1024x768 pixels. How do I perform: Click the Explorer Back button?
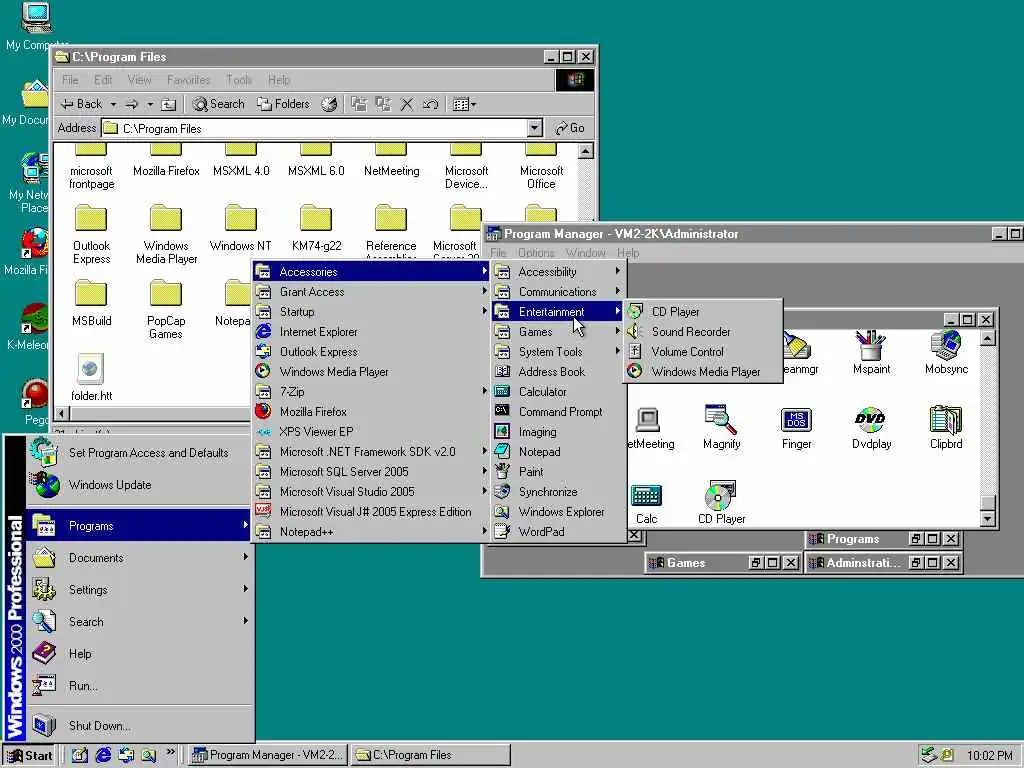[82, 104]
